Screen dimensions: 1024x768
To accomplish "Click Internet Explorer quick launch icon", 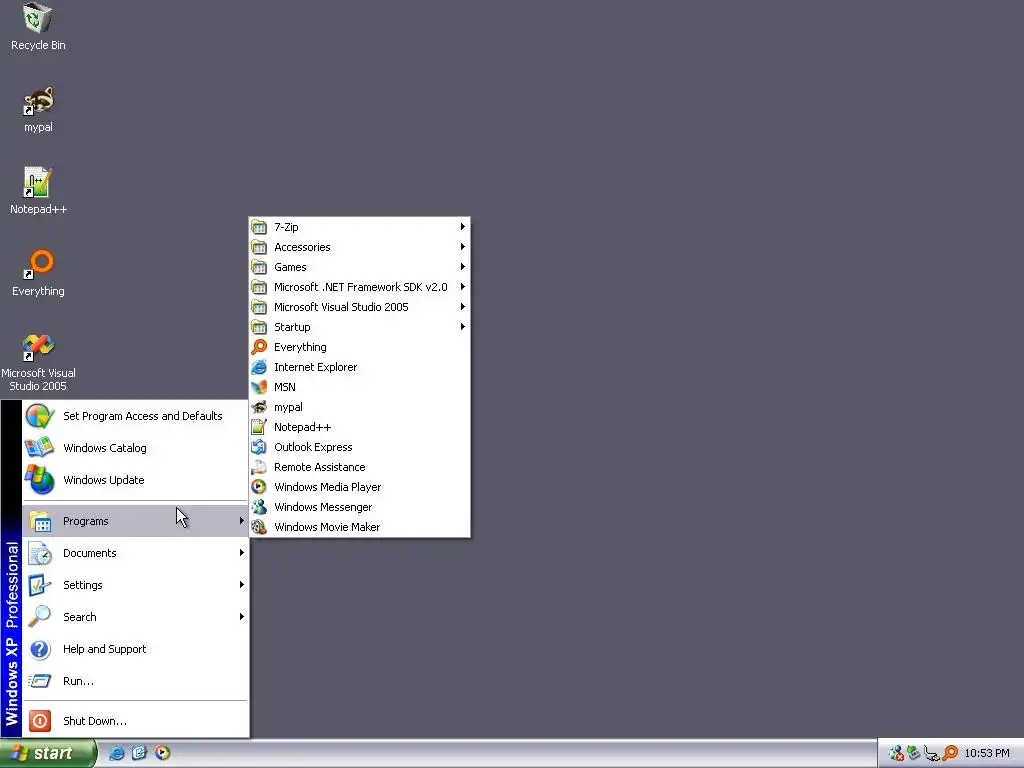I will click(x=116, y=753).
